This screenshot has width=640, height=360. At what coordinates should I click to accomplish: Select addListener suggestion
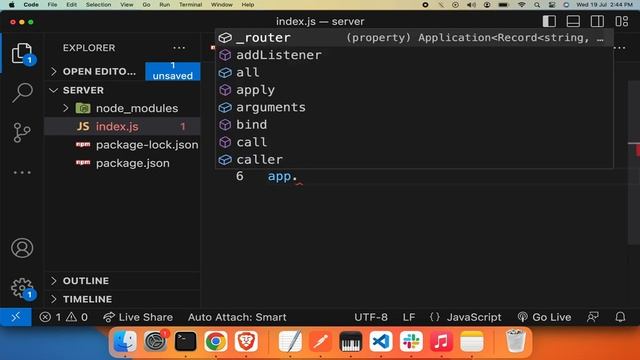click(414, 55)
